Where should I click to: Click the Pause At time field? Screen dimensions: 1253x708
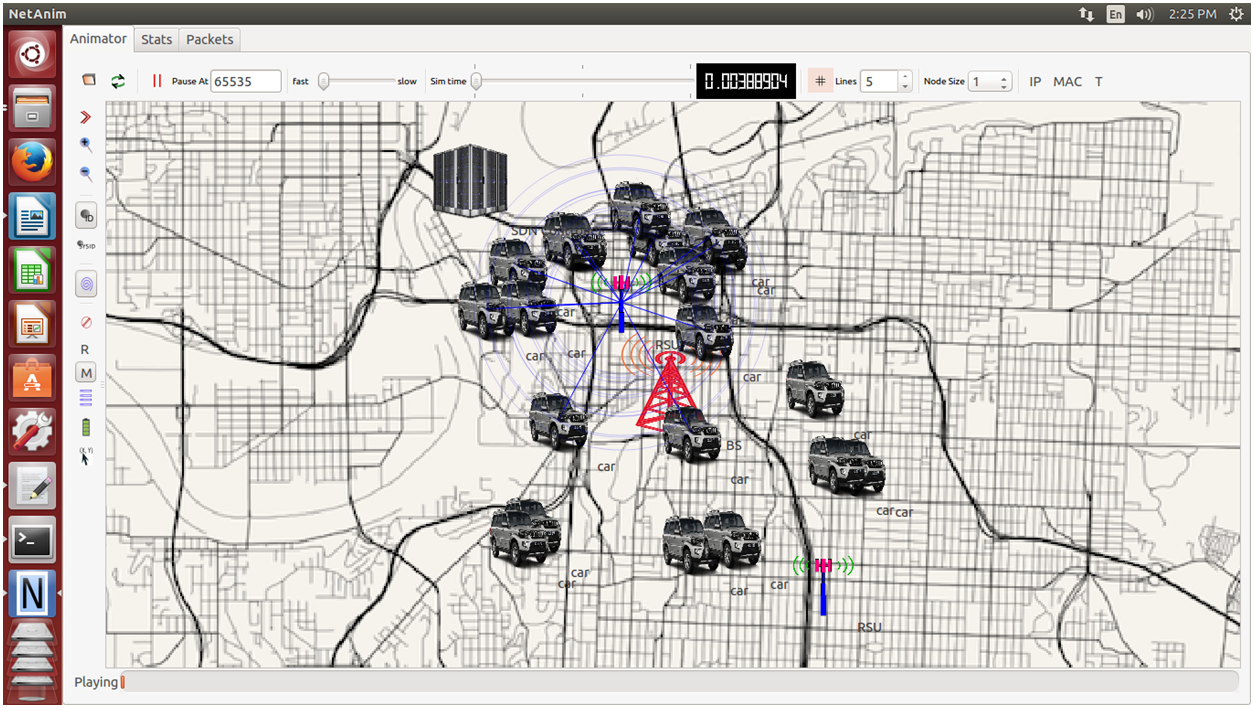coord(246,81)
